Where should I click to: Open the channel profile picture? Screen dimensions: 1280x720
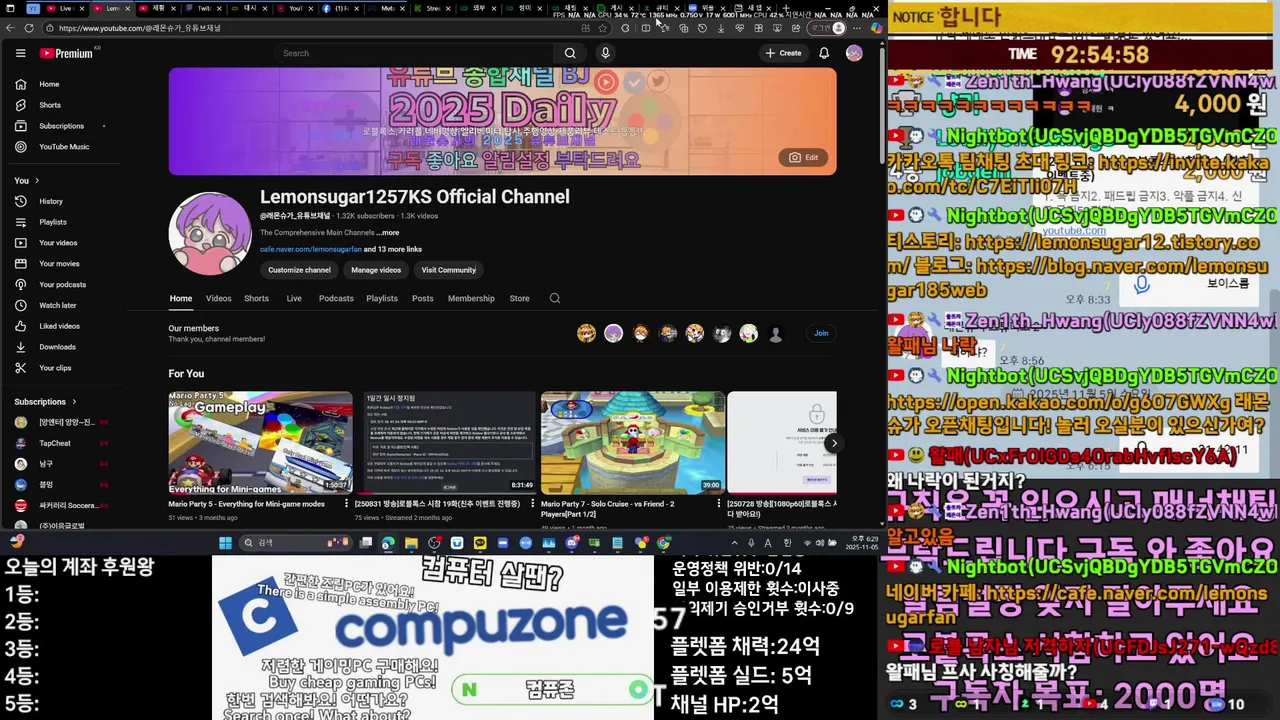(210, 233)
